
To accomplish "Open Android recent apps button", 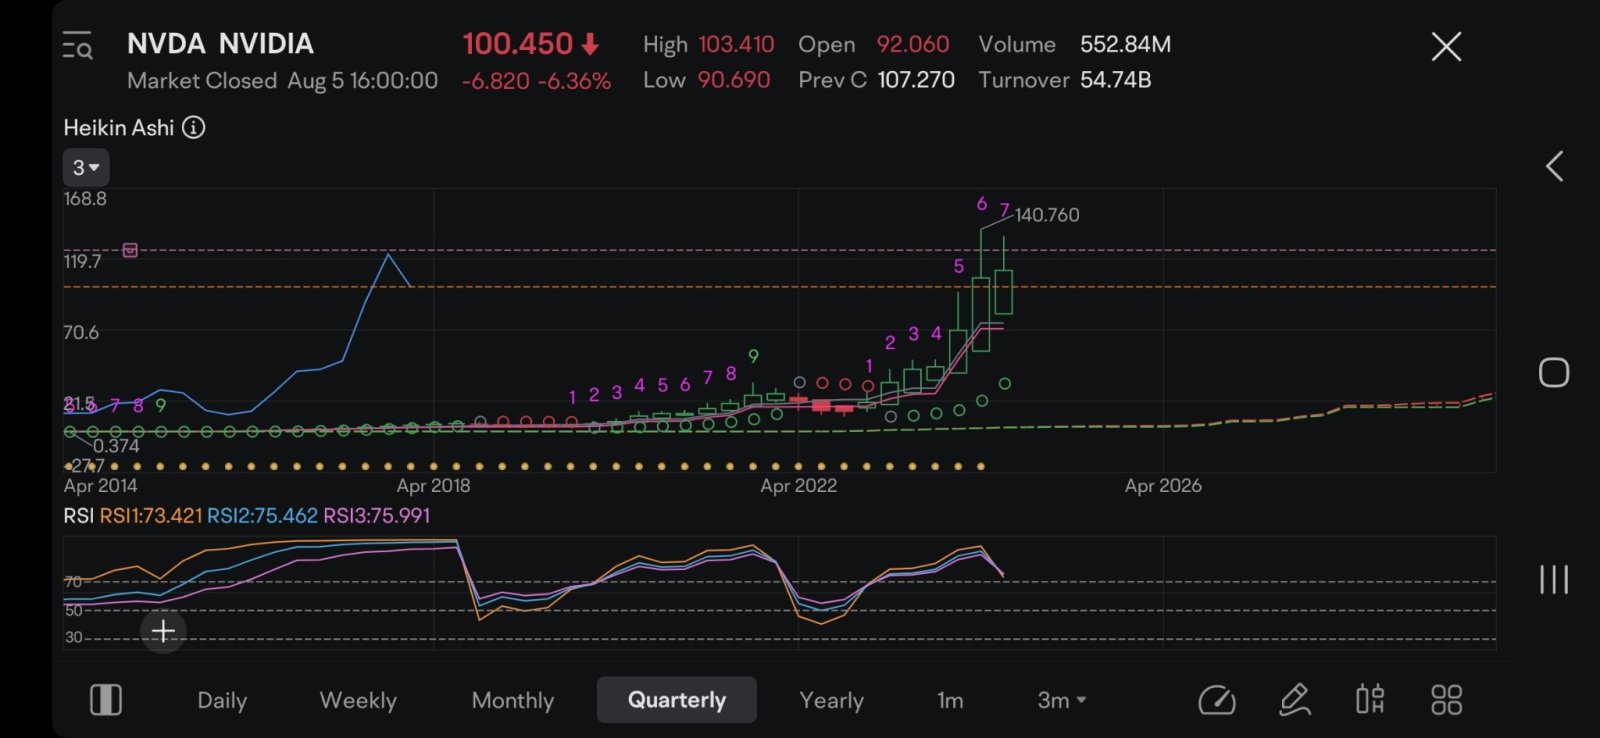I will 1554,579.
